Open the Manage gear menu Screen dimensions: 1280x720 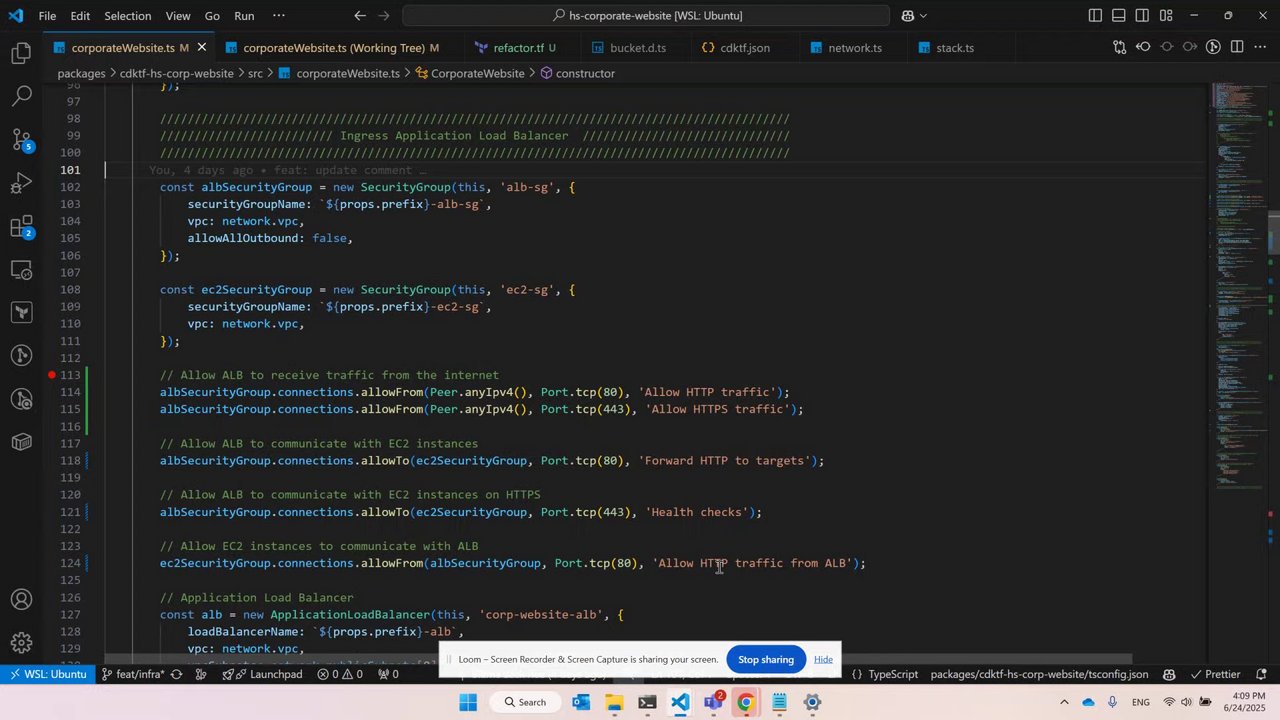(x=21, y=643)
